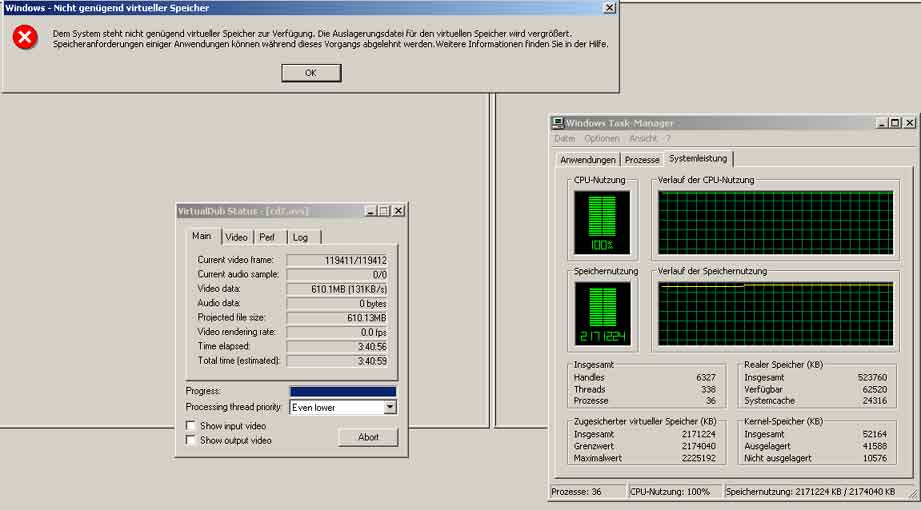Click the Nicht ausgelagert value 10576
The width and height of the screenshot is (921, 510).
875,458
